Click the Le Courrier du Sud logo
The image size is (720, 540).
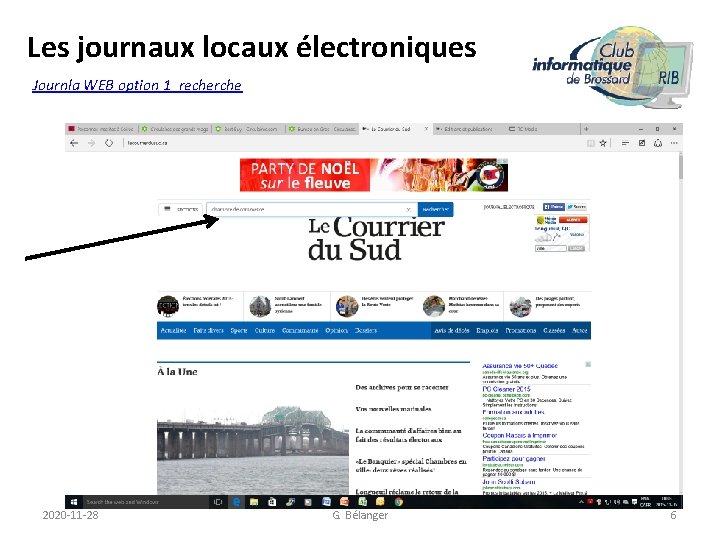tap(376, 239)
